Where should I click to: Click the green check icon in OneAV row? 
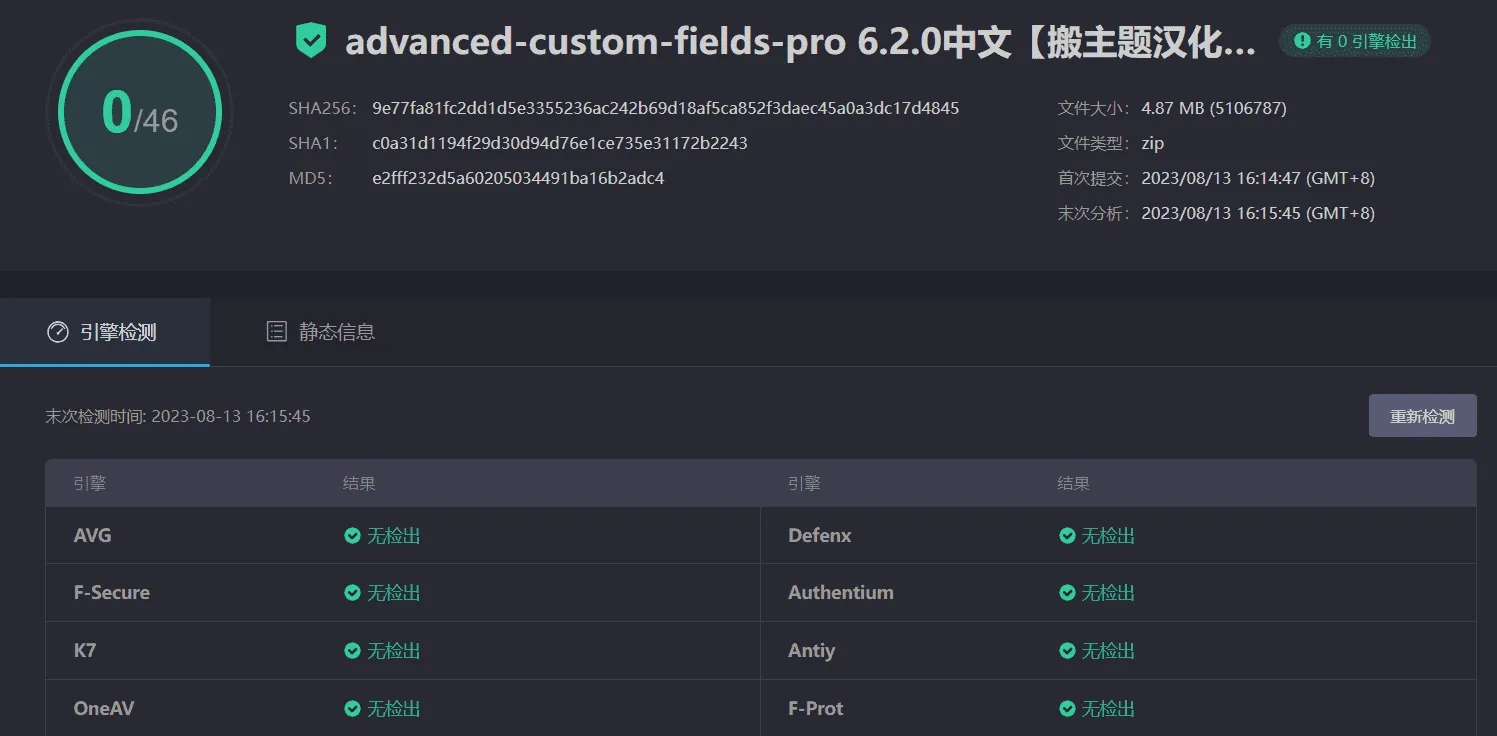click(x=352, y=709)
